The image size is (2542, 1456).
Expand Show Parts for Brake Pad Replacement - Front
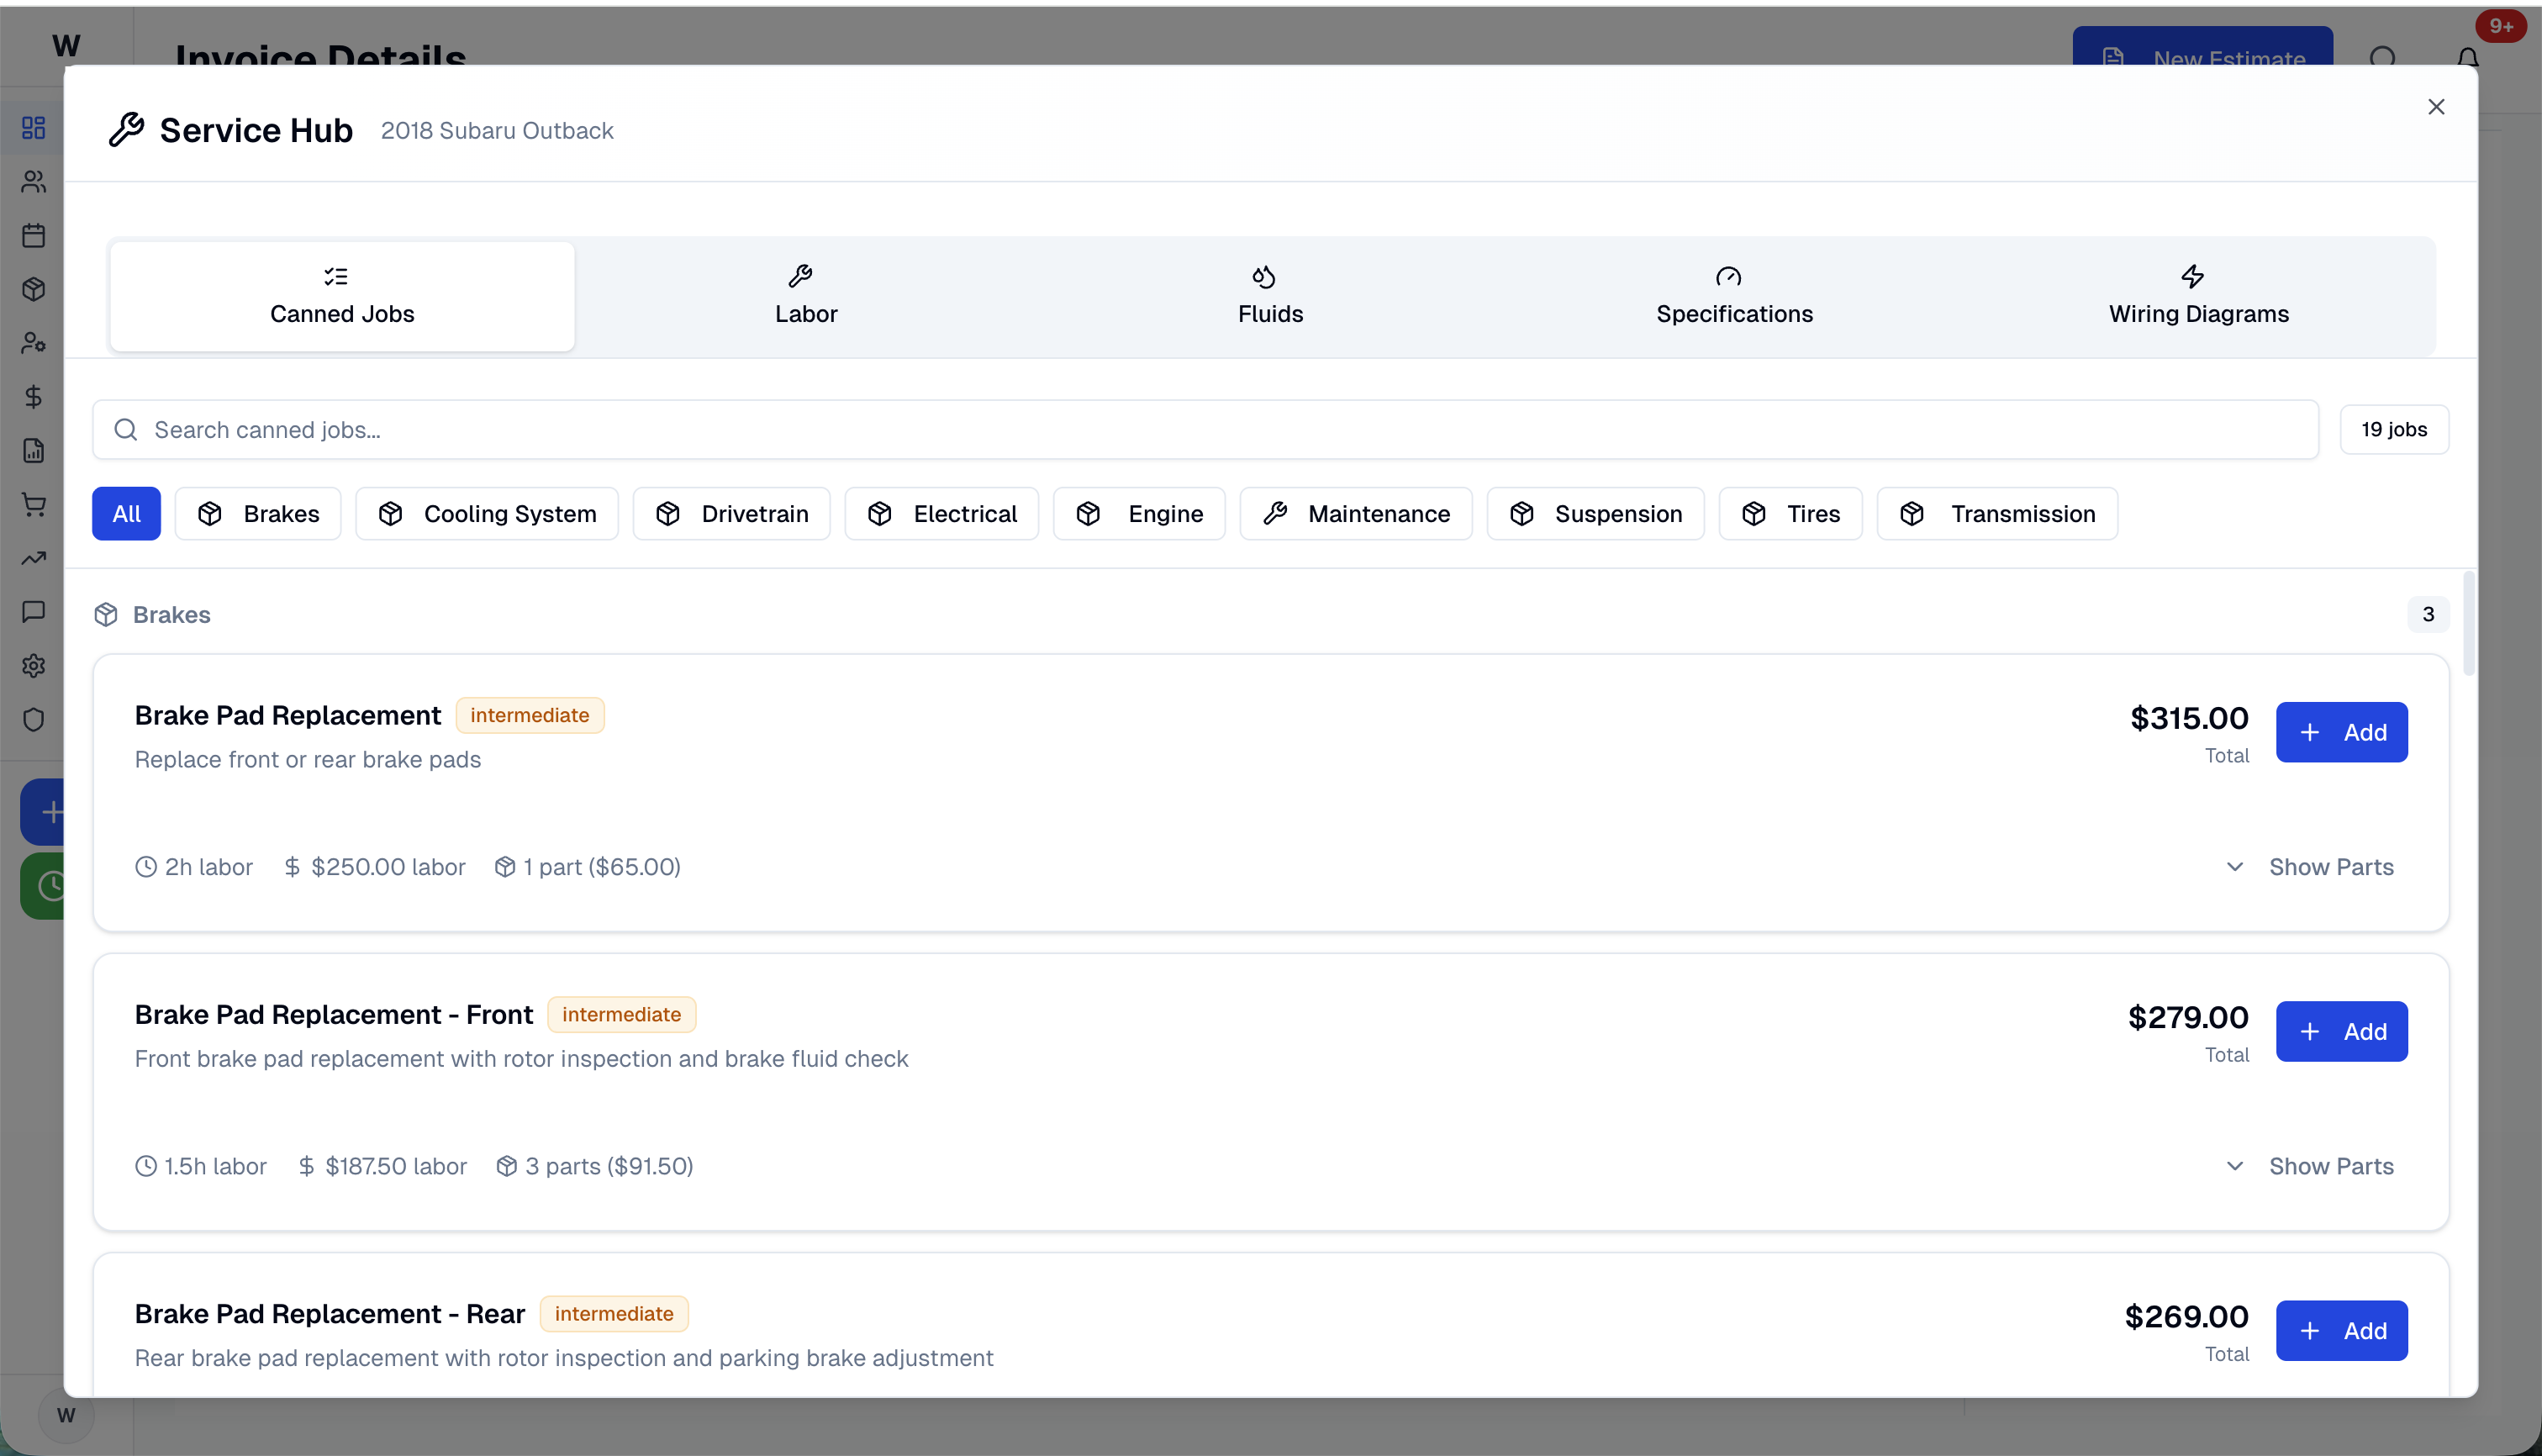click(2310, 1166)
